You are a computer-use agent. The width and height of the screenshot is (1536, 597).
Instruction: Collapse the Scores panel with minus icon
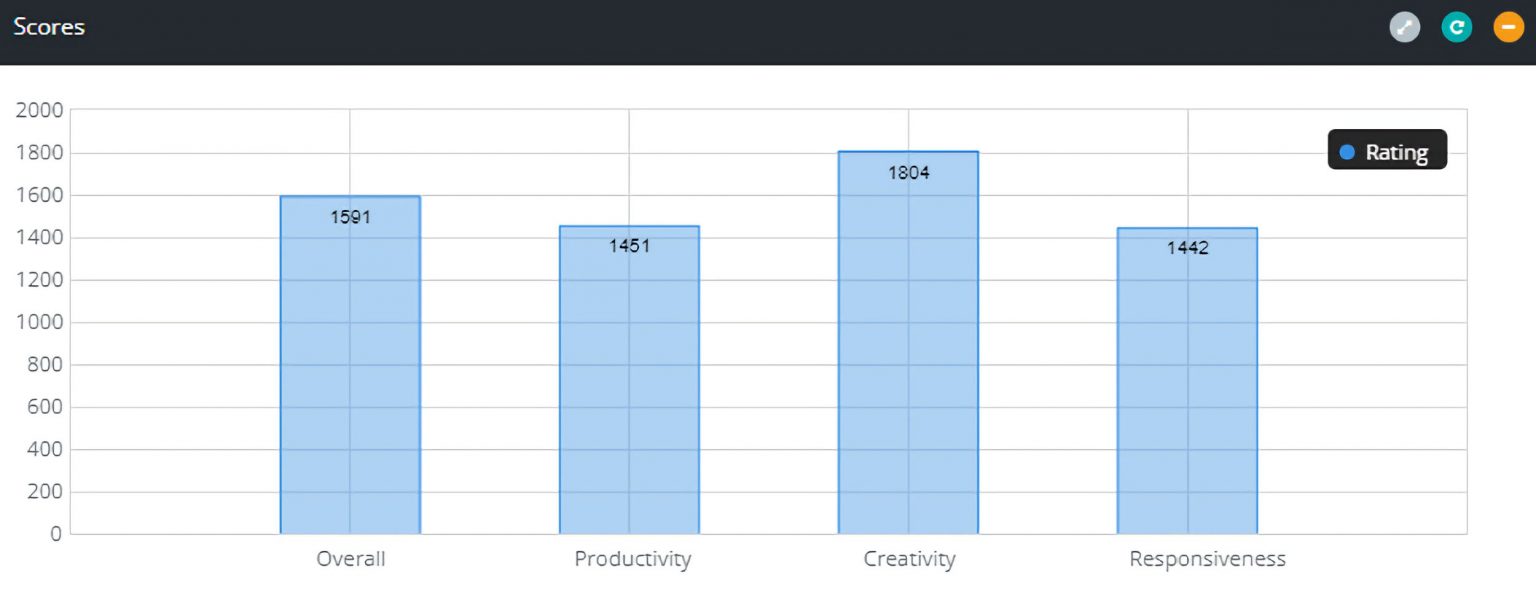(1509, 27)
